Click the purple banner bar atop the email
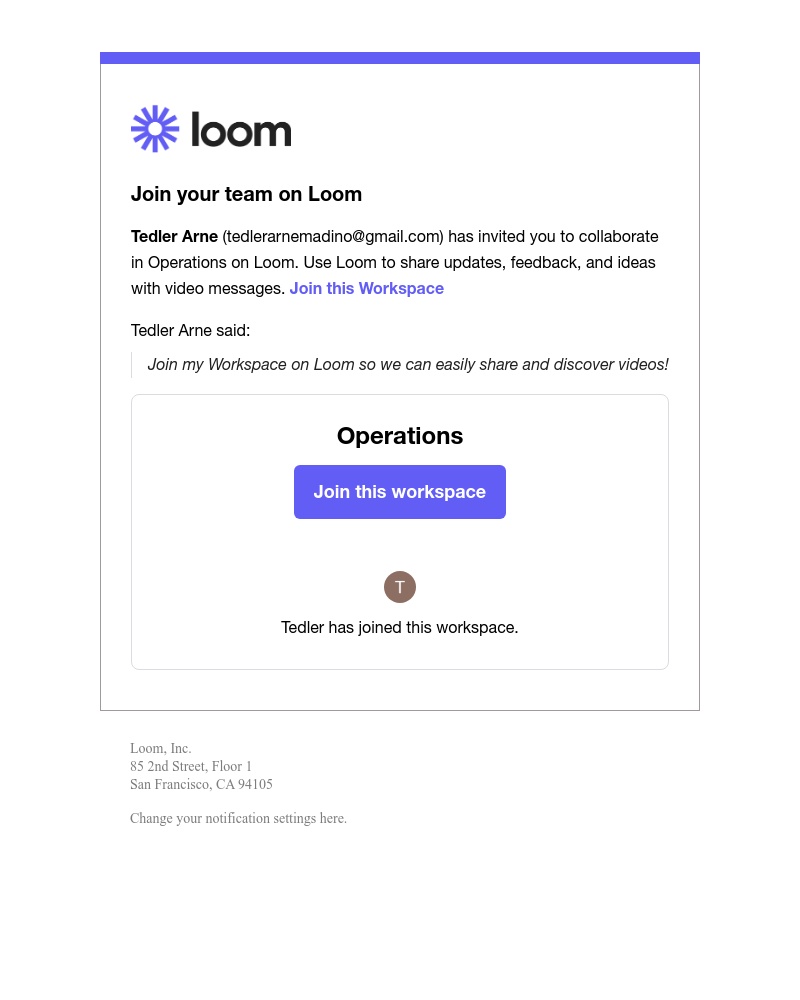This screenshot has height=1000, width=800. click(x=400, y=58)
